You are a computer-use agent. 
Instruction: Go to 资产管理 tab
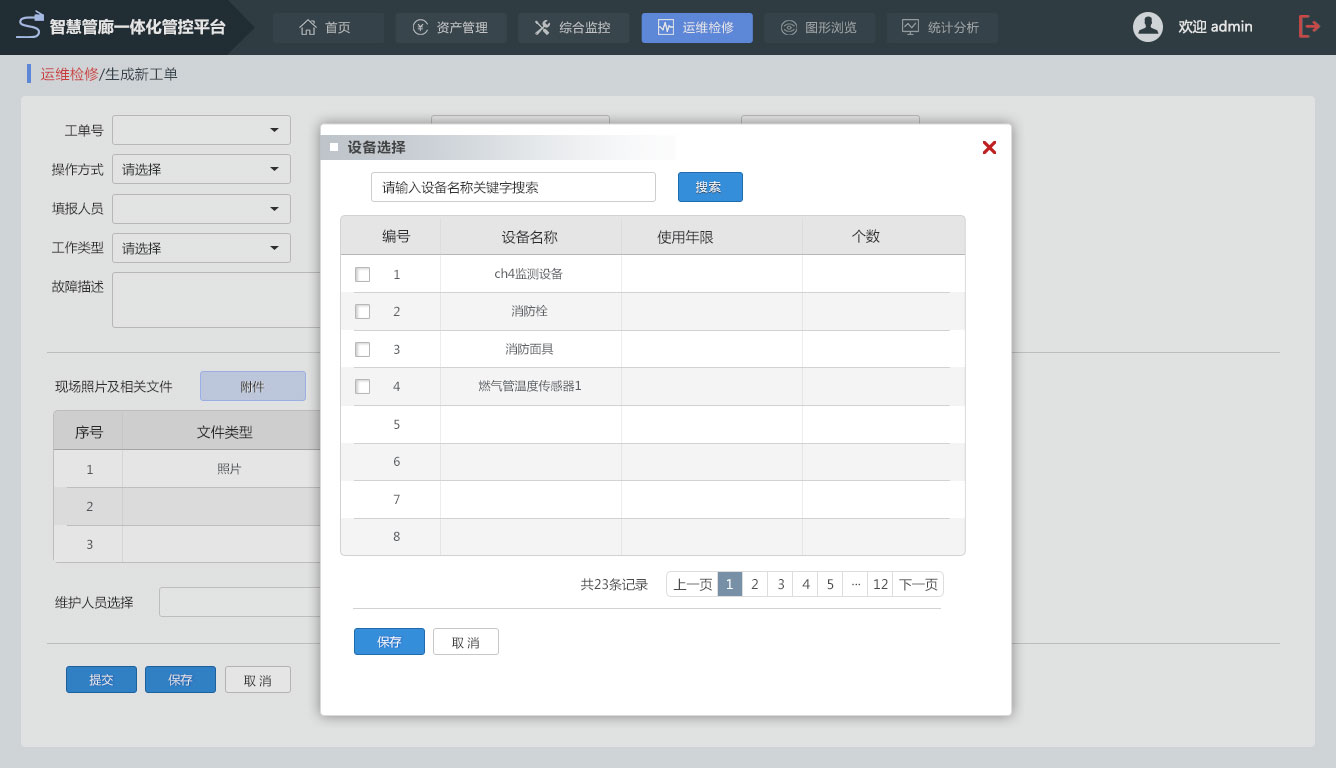(x=451, y=28)
